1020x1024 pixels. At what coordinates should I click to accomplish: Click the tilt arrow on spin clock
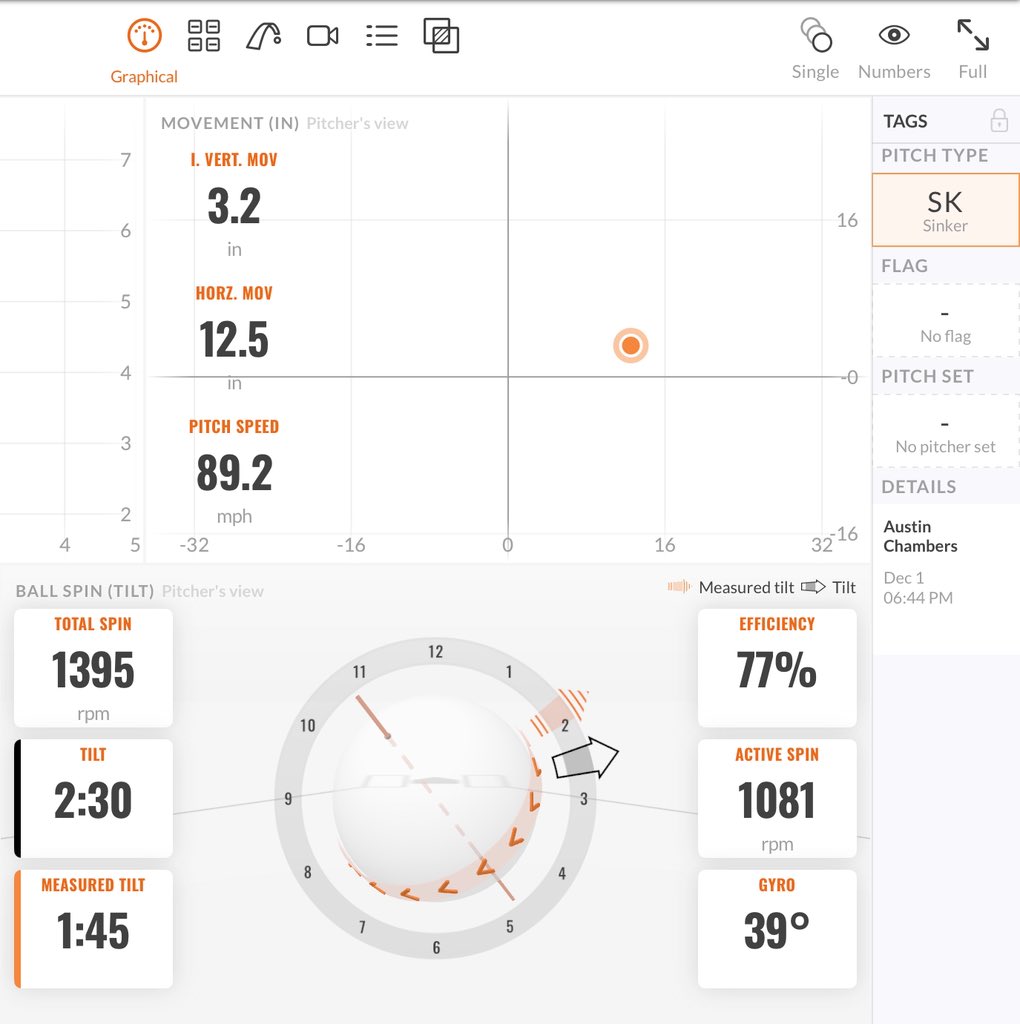coord(585,759)
